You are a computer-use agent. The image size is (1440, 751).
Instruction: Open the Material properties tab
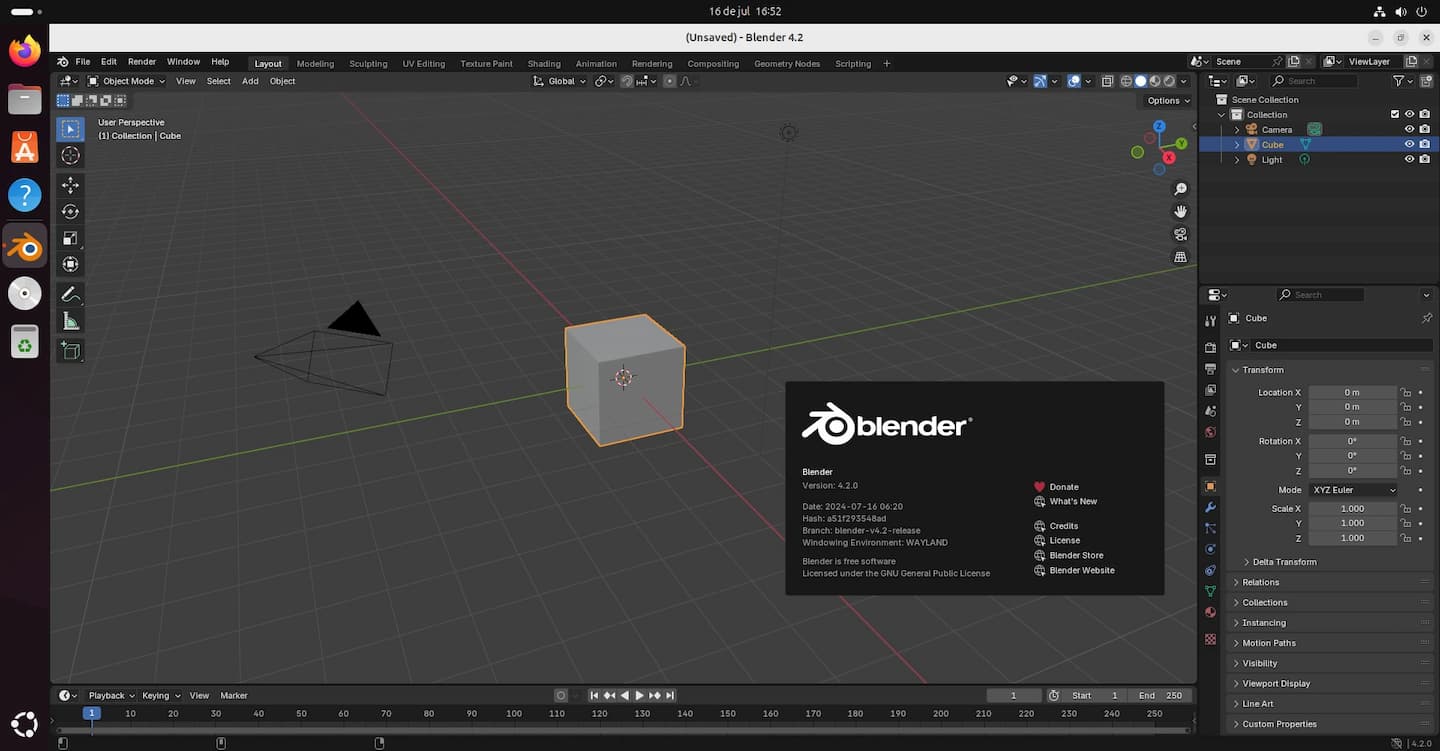point(1210,612)
